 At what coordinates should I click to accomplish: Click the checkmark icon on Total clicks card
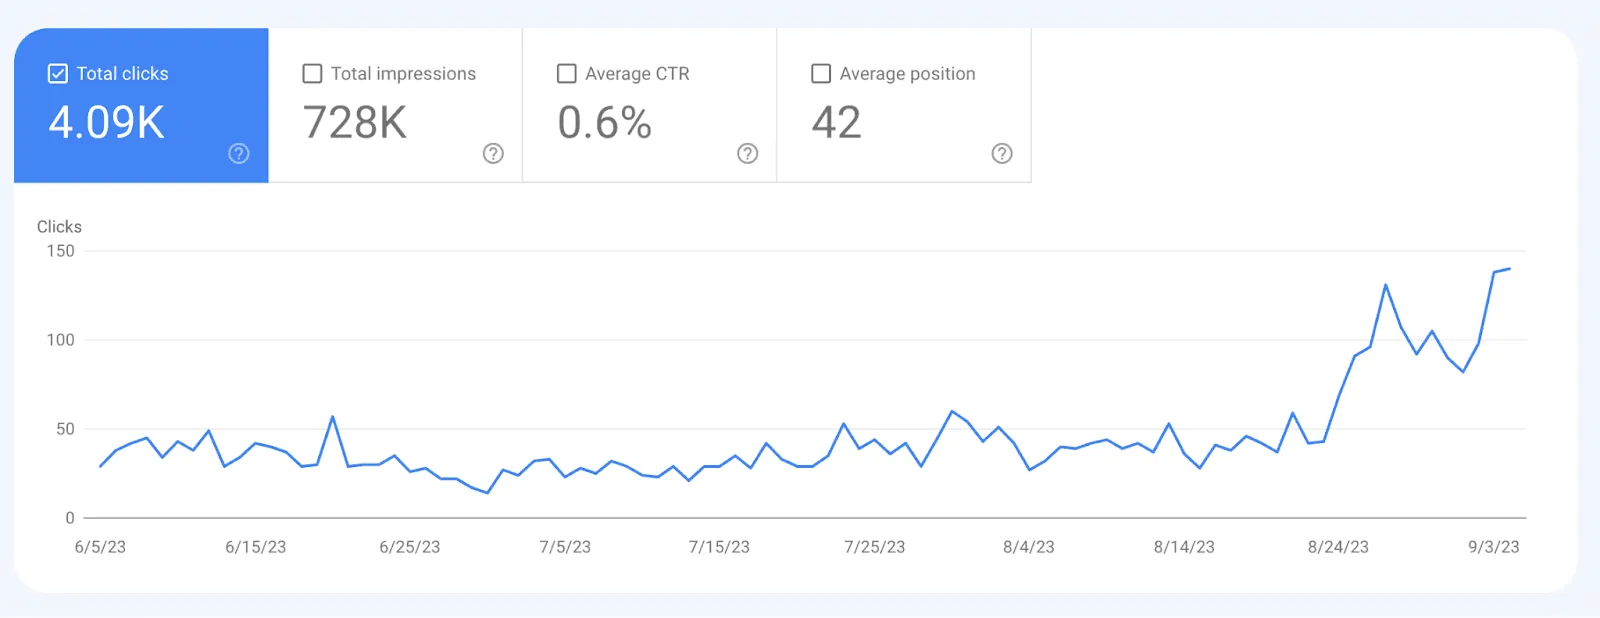pos(57,73)
